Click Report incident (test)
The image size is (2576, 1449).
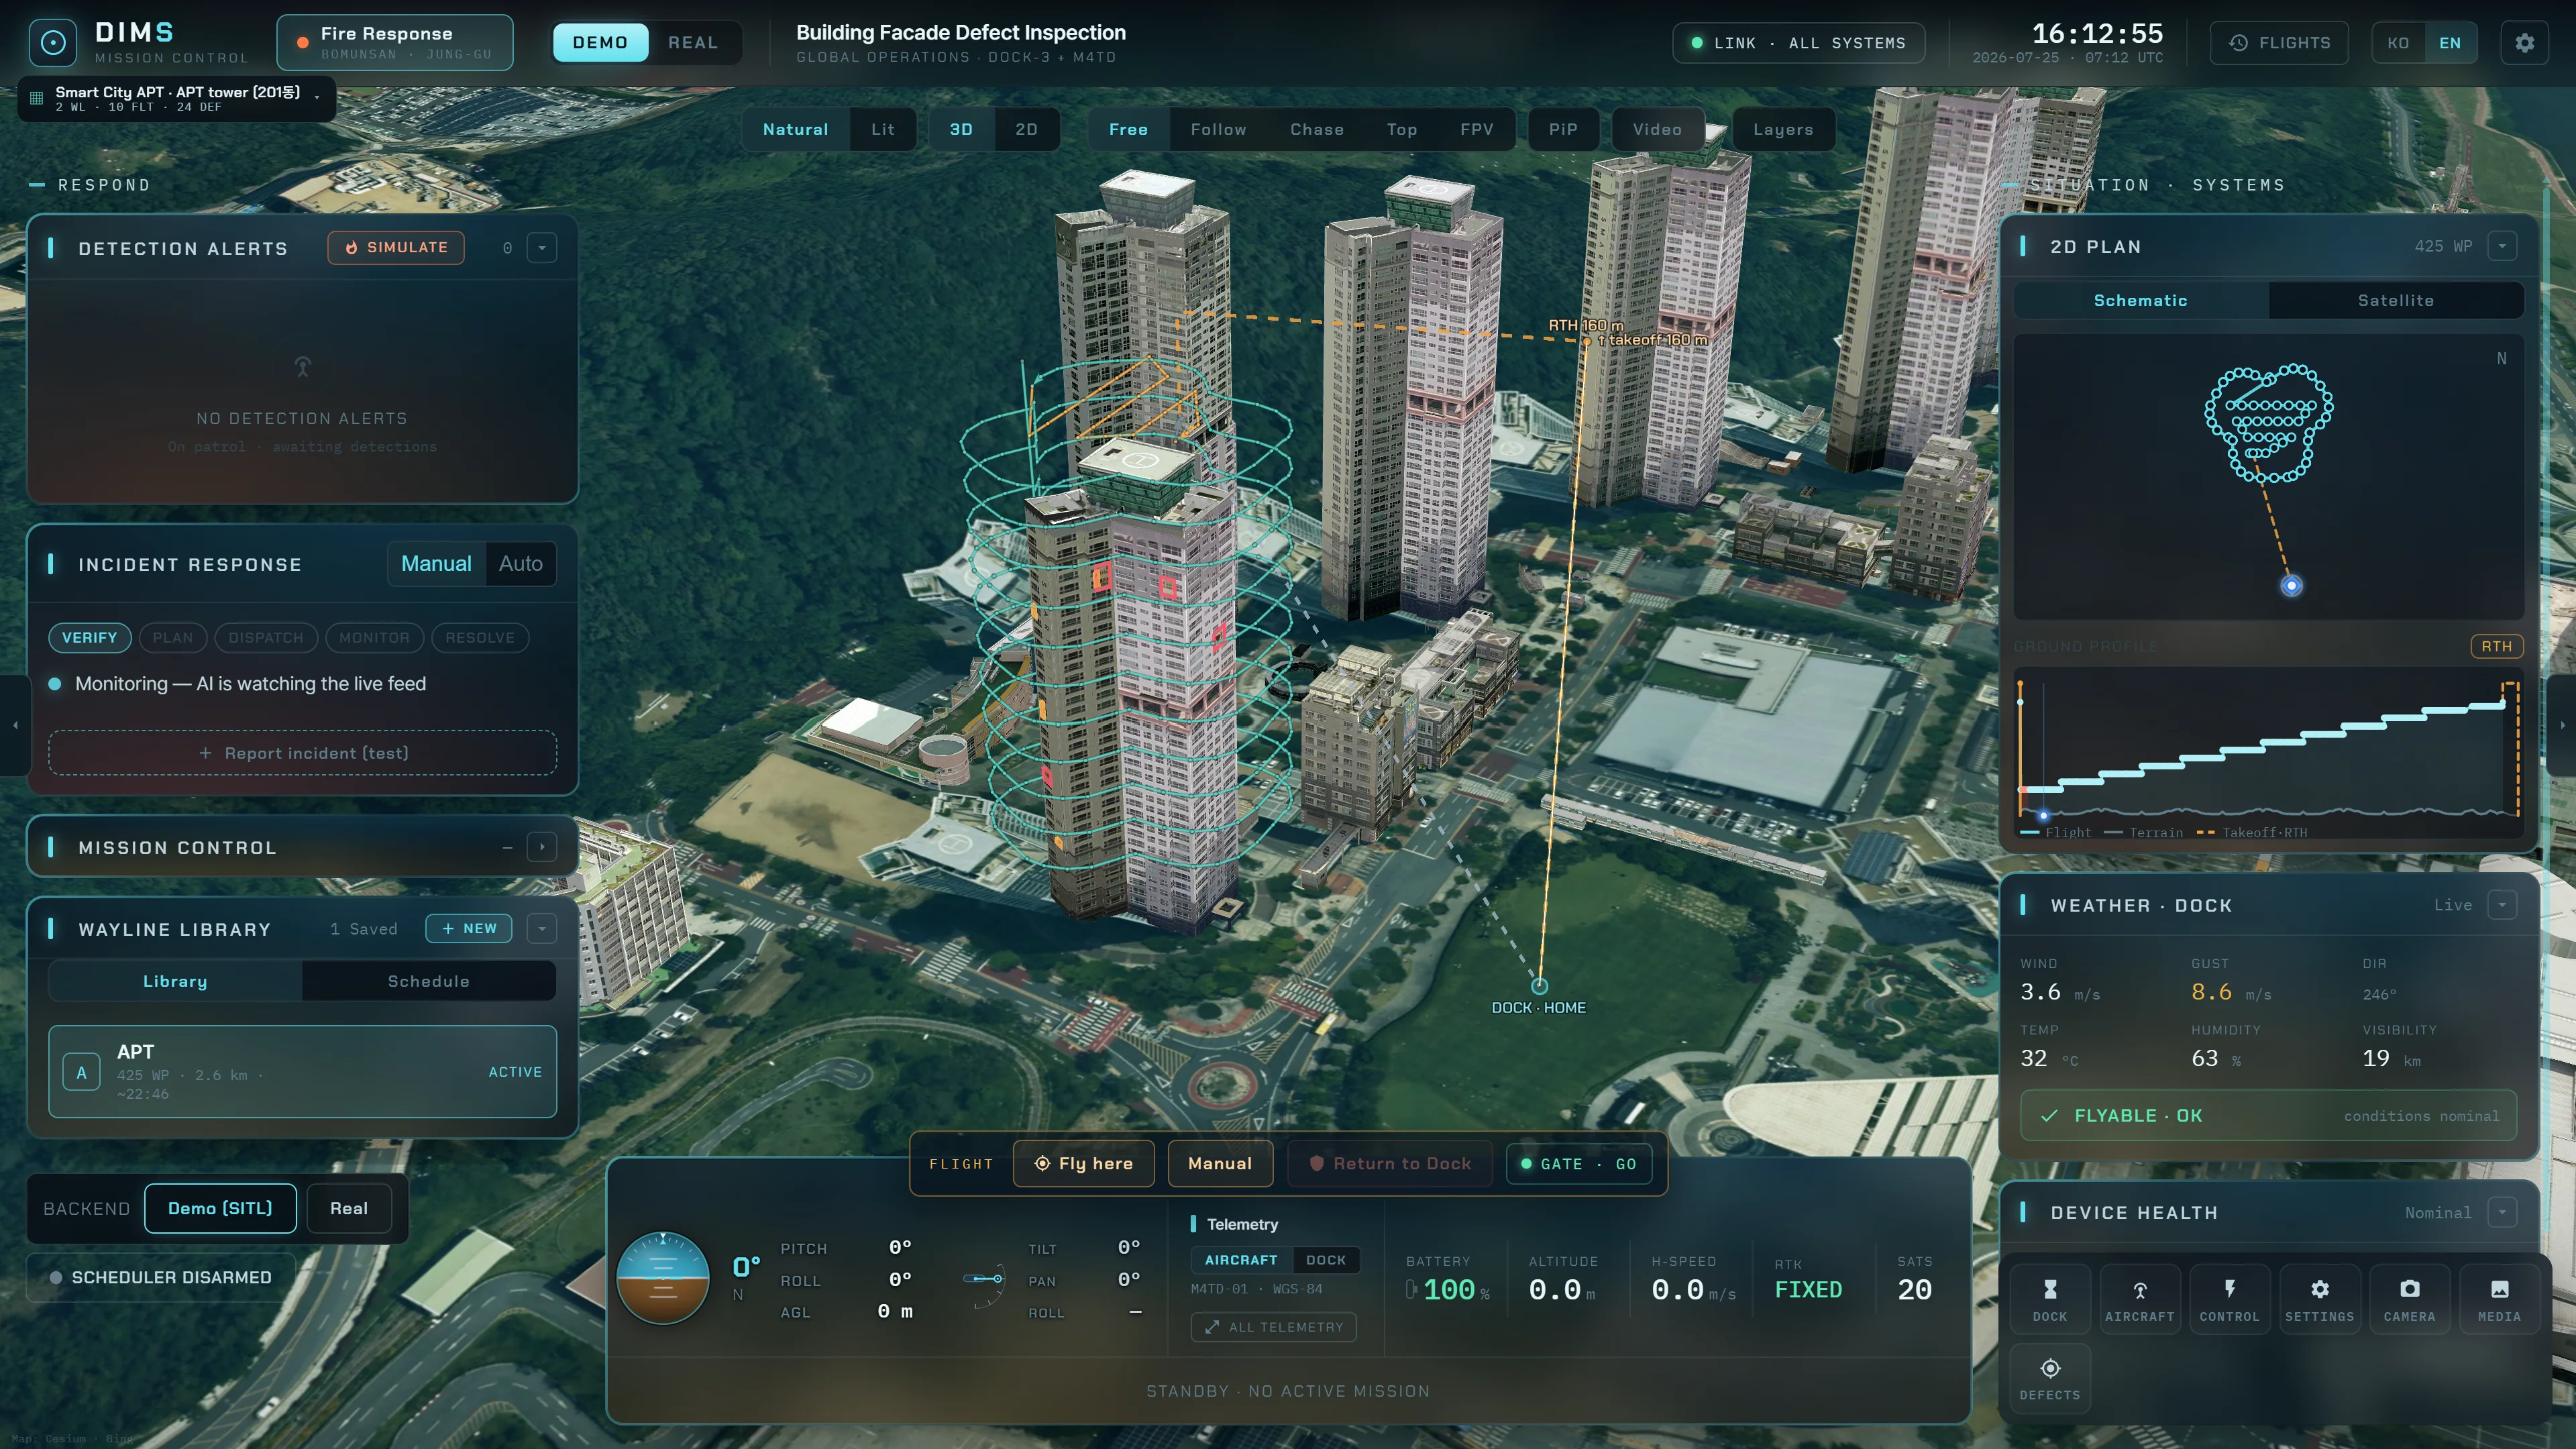(x=302, y=753)
